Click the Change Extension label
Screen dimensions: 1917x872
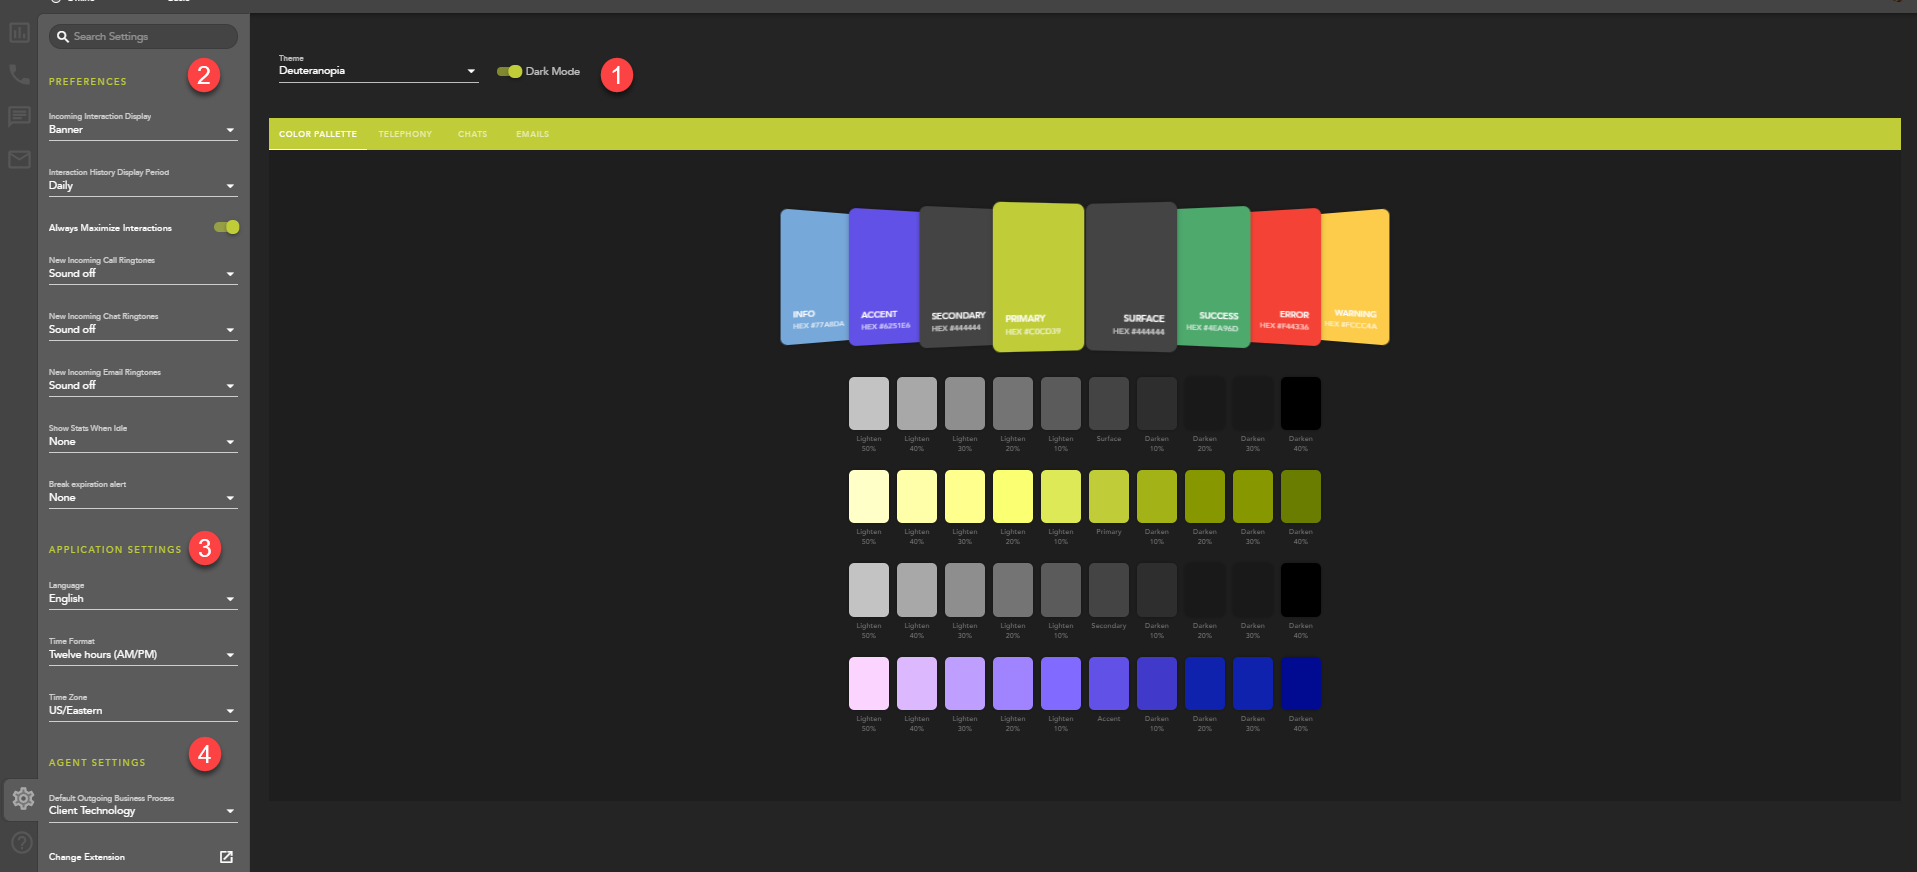click(87, 857)
